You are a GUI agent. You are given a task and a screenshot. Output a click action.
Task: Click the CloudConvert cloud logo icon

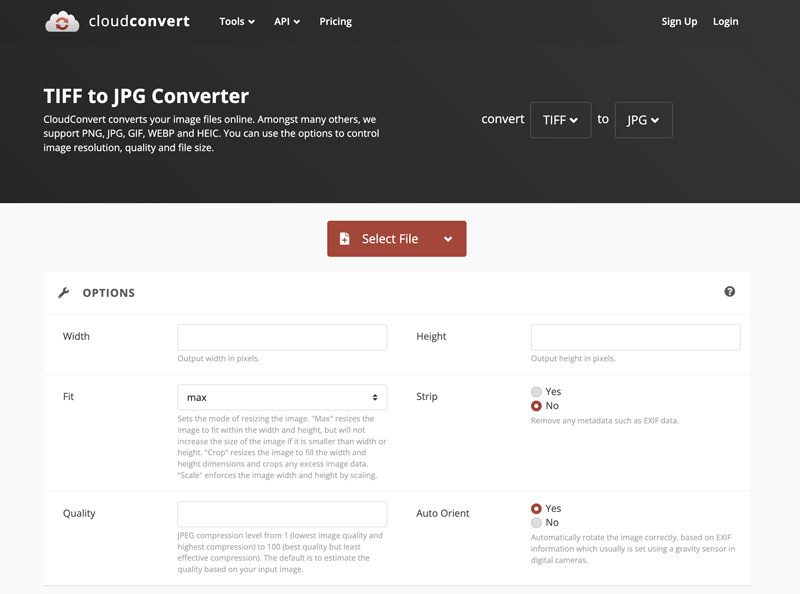click(62, 22)
